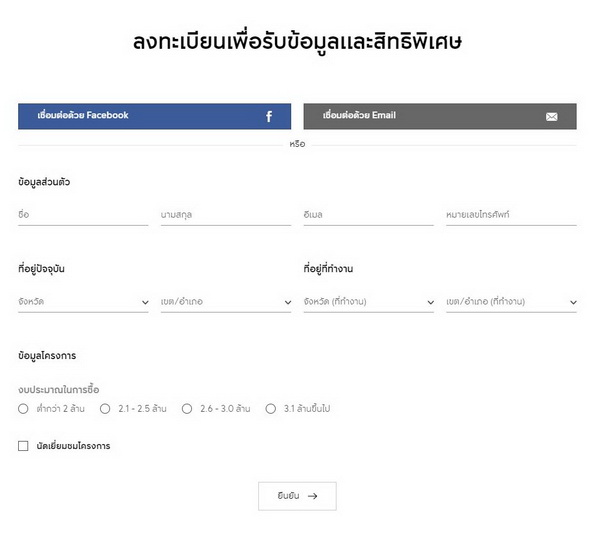Expand the เขต/อำเภอ (ที่ทำงาน) dropdown
Viewport: 600px width, 546px height.
[511, 301]
